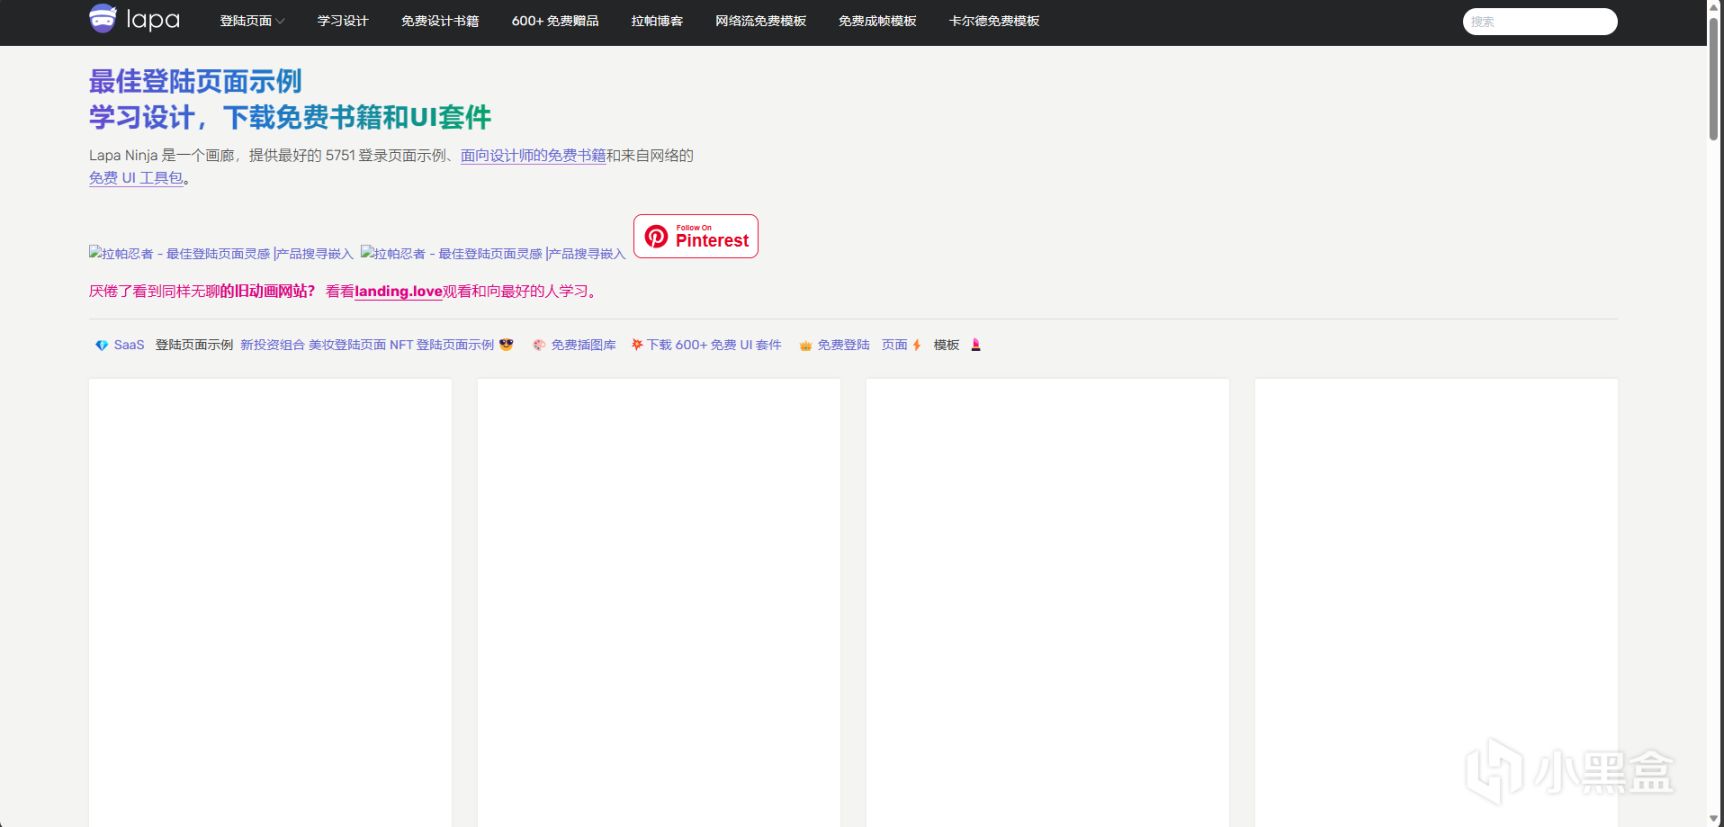Click the Follow On Pinterest button
This screenshot has height=827, width=1724.
point(696,236)
